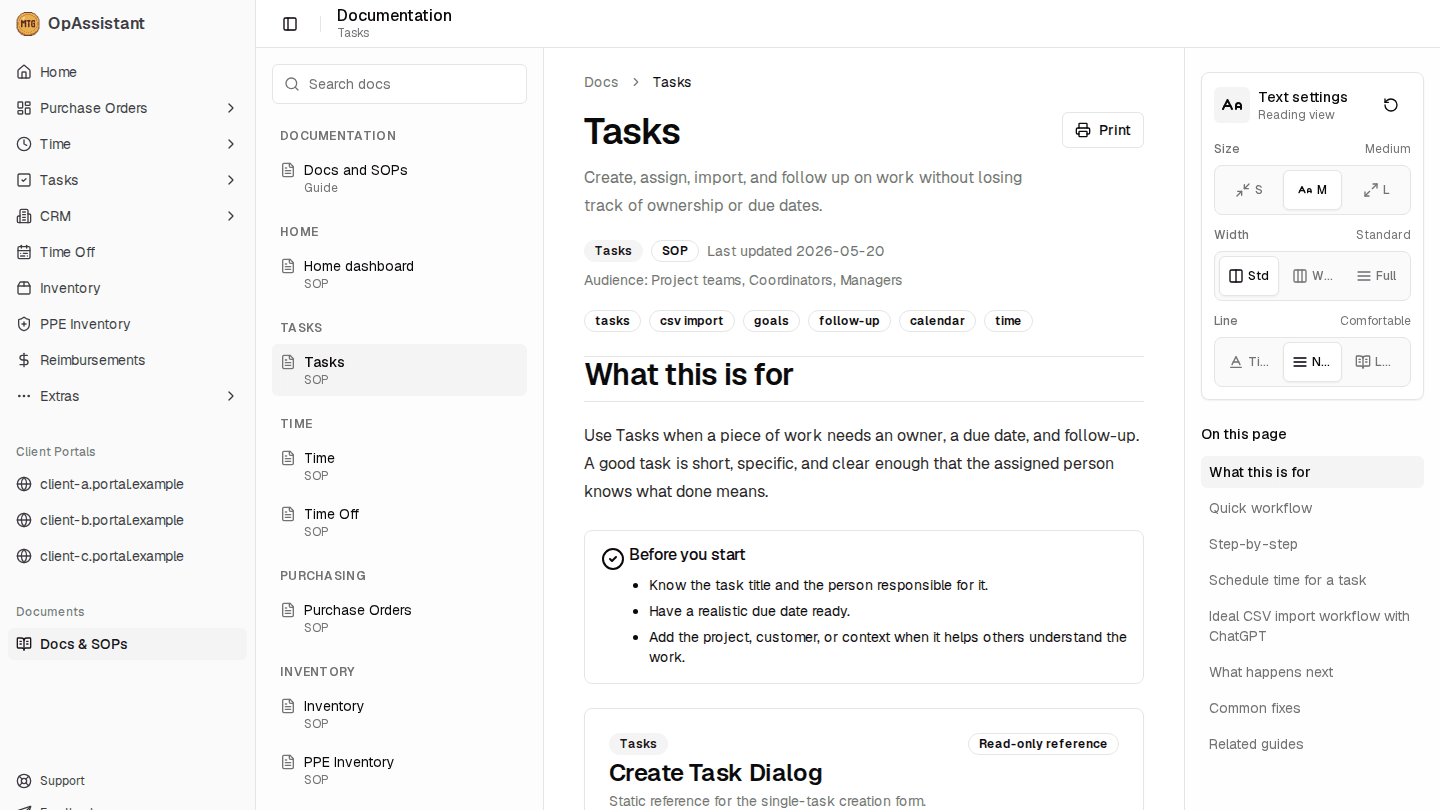
Task: Open client-c.portal.example link
Action: (128, 556)
